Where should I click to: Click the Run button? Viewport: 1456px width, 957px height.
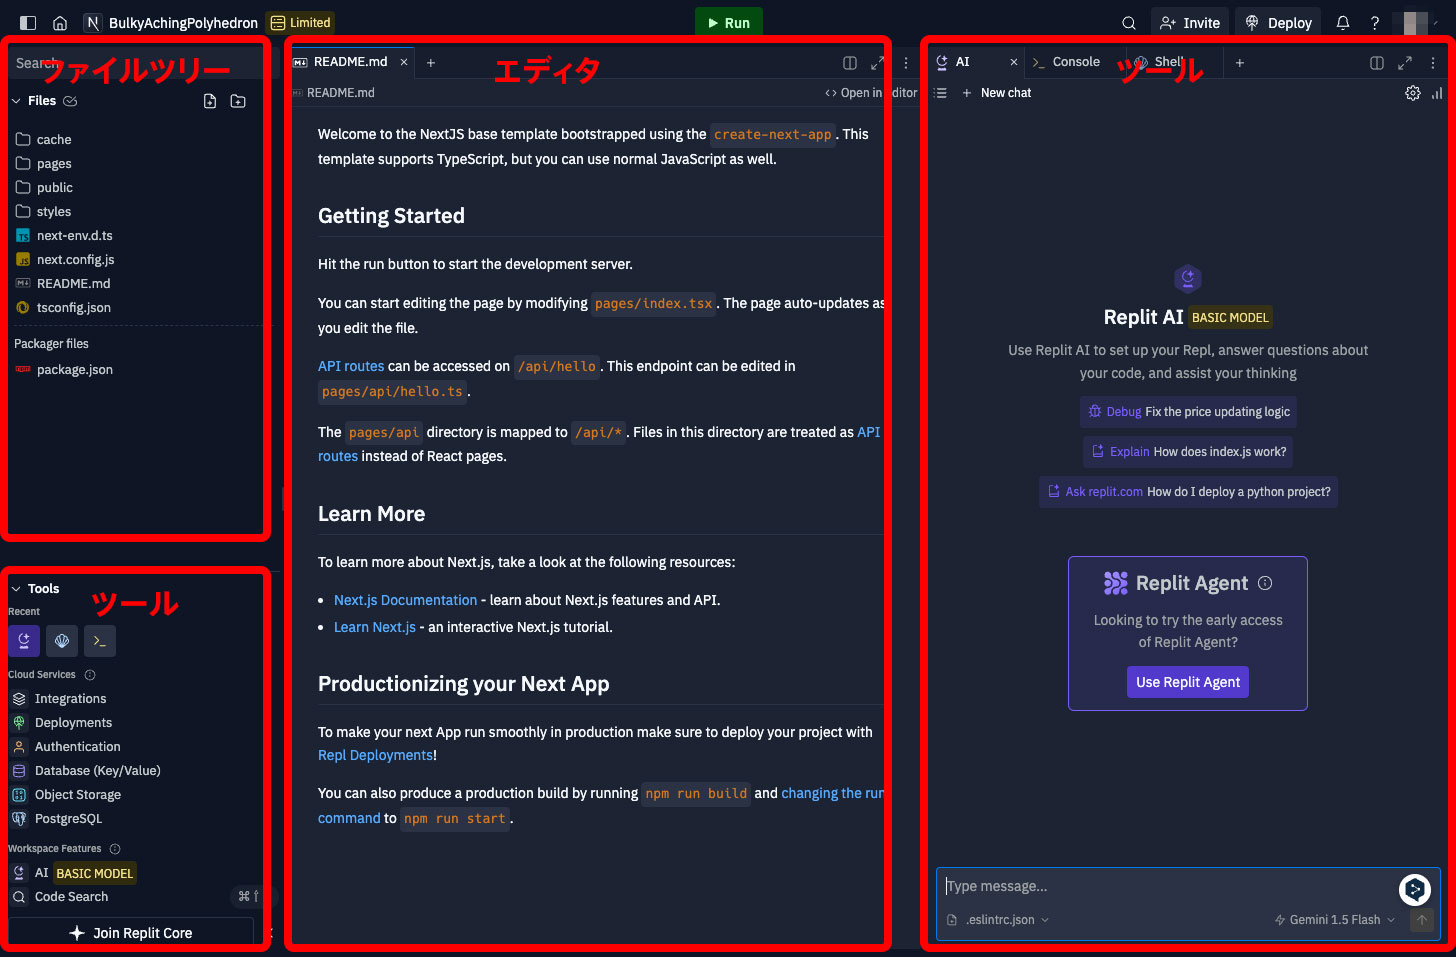729,22
